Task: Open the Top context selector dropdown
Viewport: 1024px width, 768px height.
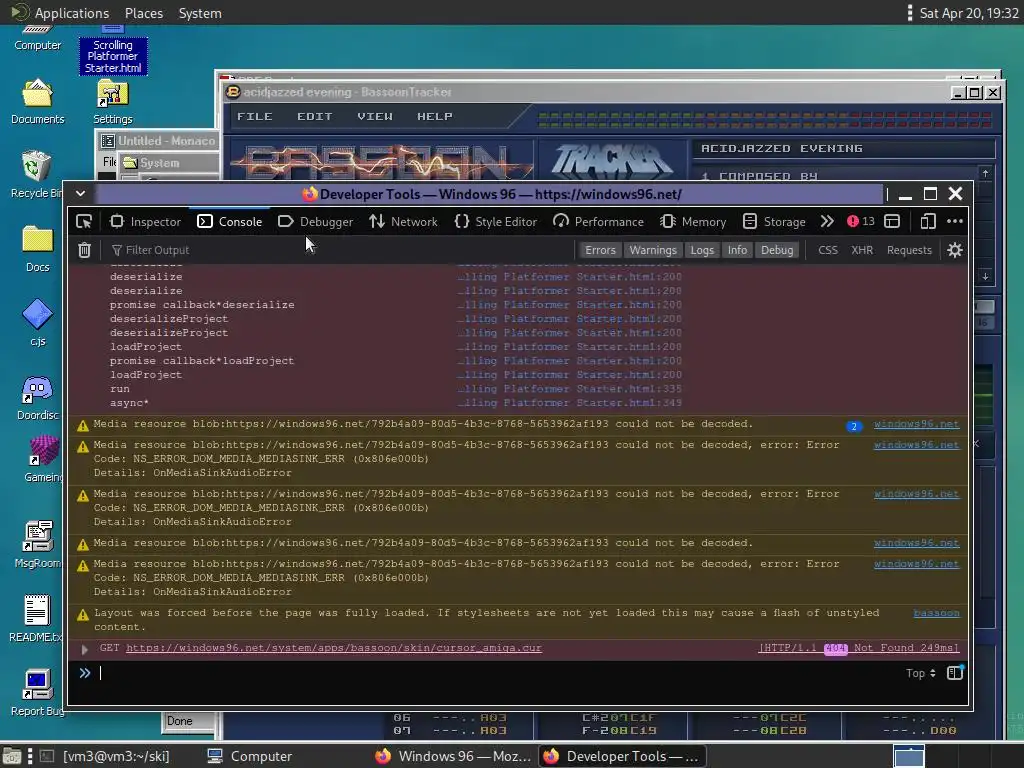Action: pyautogui.click(x=921, y=673)
